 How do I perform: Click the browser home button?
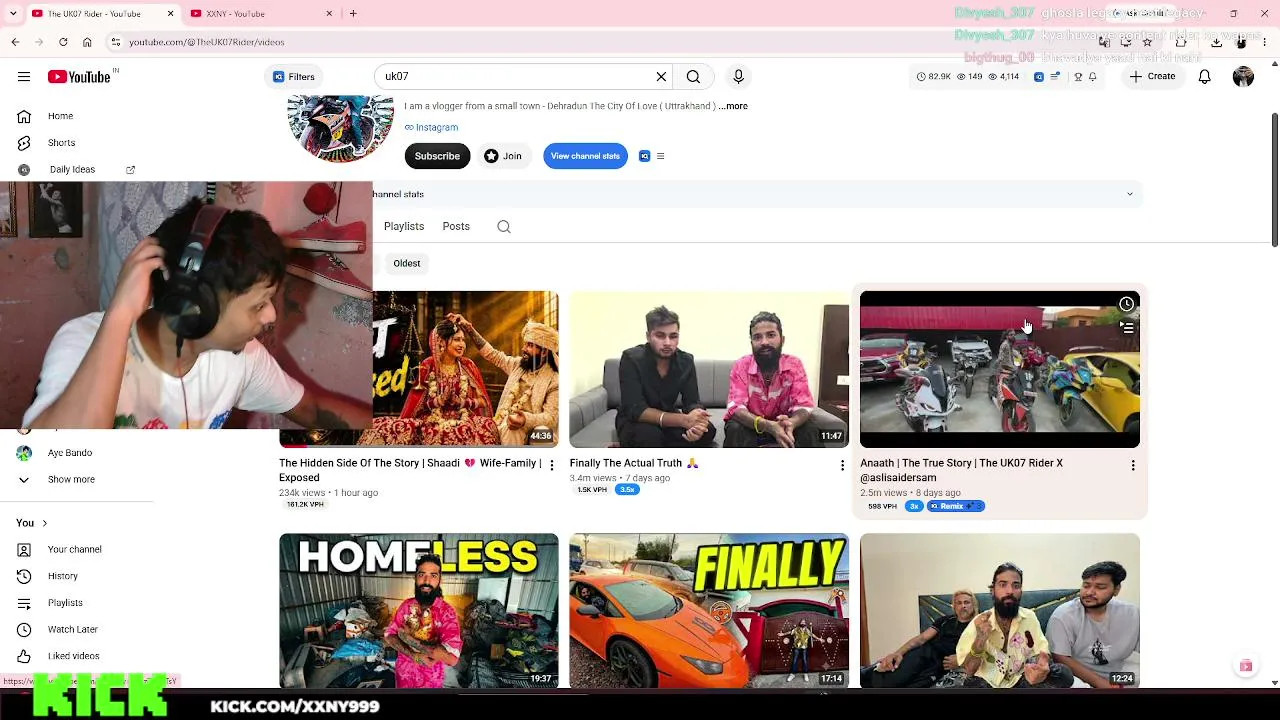87,42
